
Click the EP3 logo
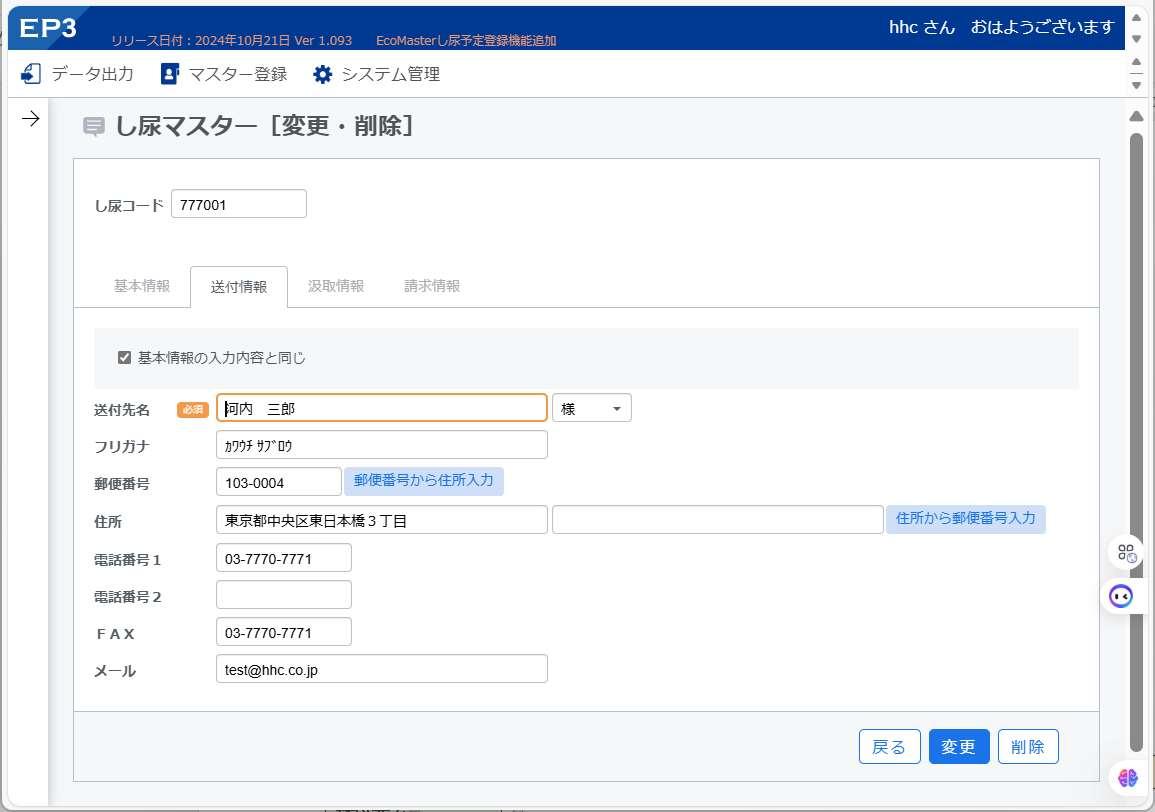48,28
